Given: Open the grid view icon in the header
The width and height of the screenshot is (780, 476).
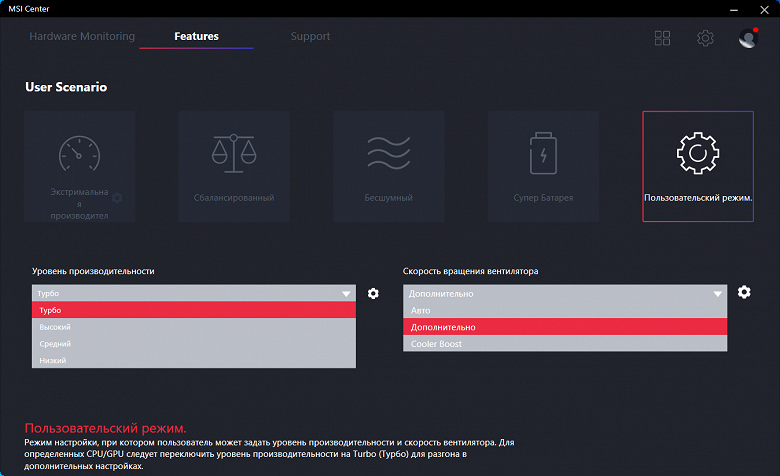Looking at the screenshot, I should 662,38.
